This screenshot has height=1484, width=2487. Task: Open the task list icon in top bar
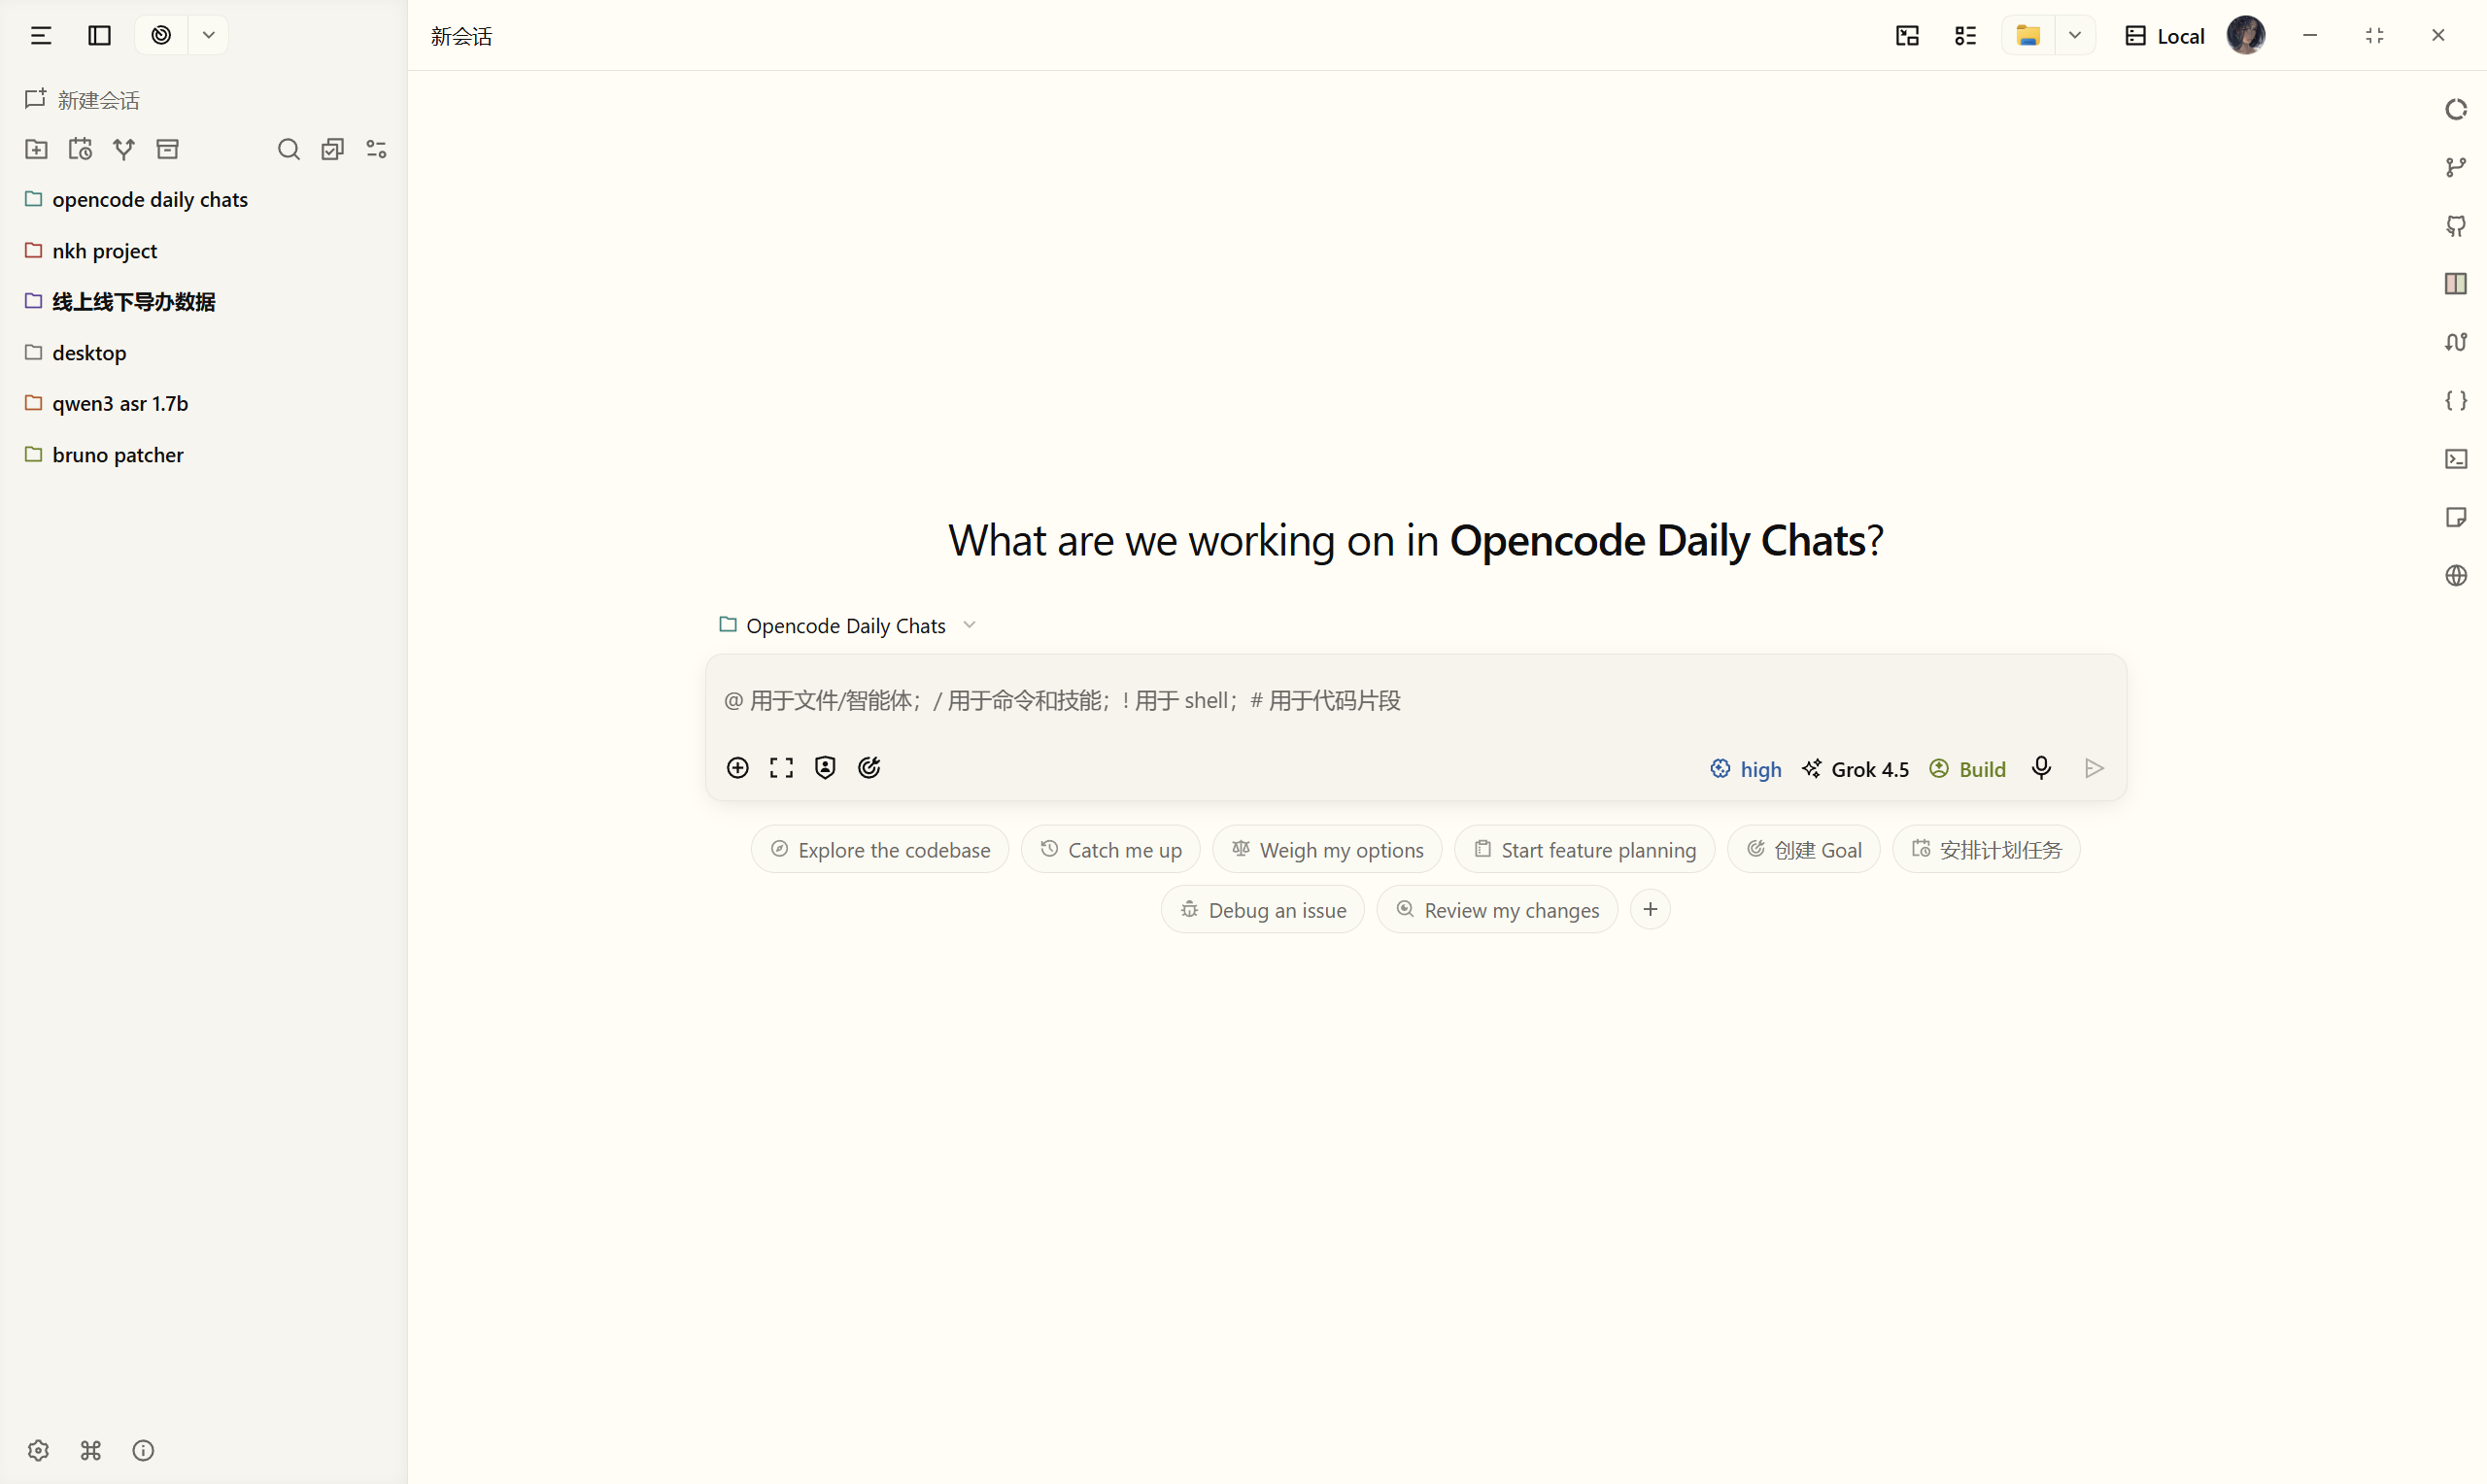tap(1965, 36)
